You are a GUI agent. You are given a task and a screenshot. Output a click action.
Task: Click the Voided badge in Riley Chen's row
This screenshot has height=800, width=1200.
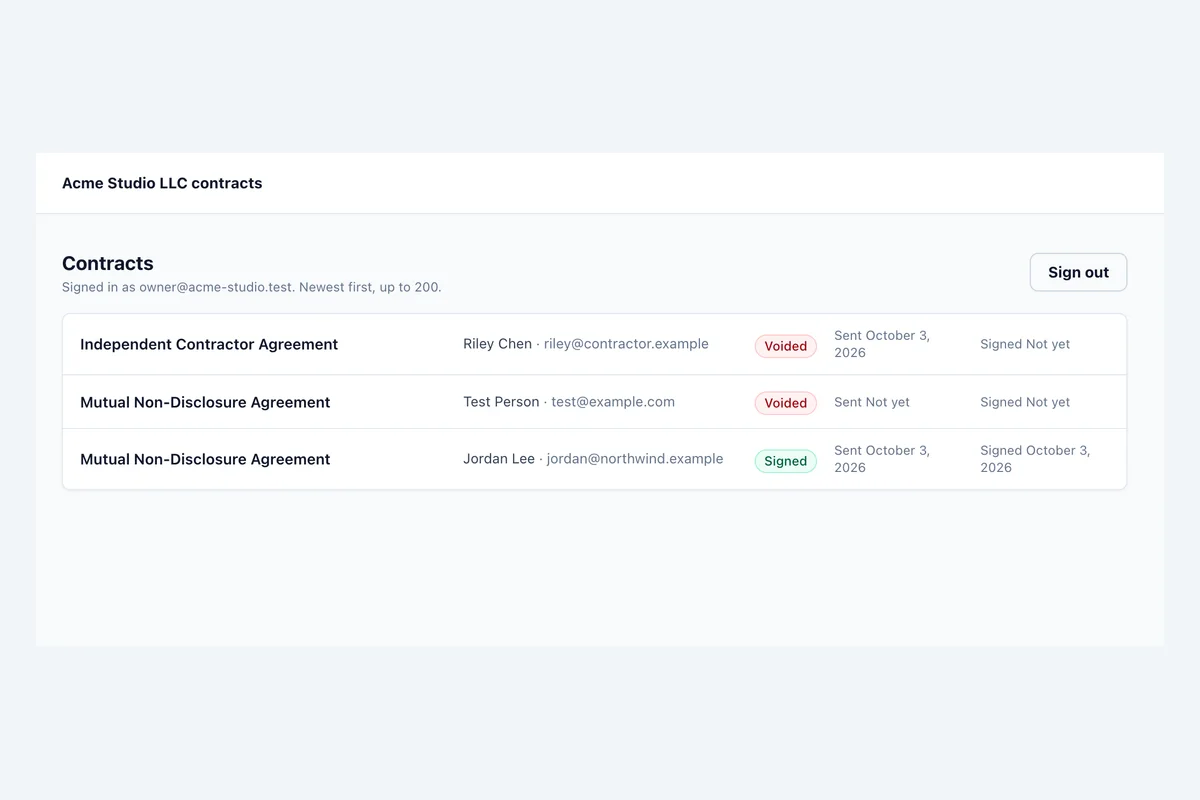[x=785, y=346]
